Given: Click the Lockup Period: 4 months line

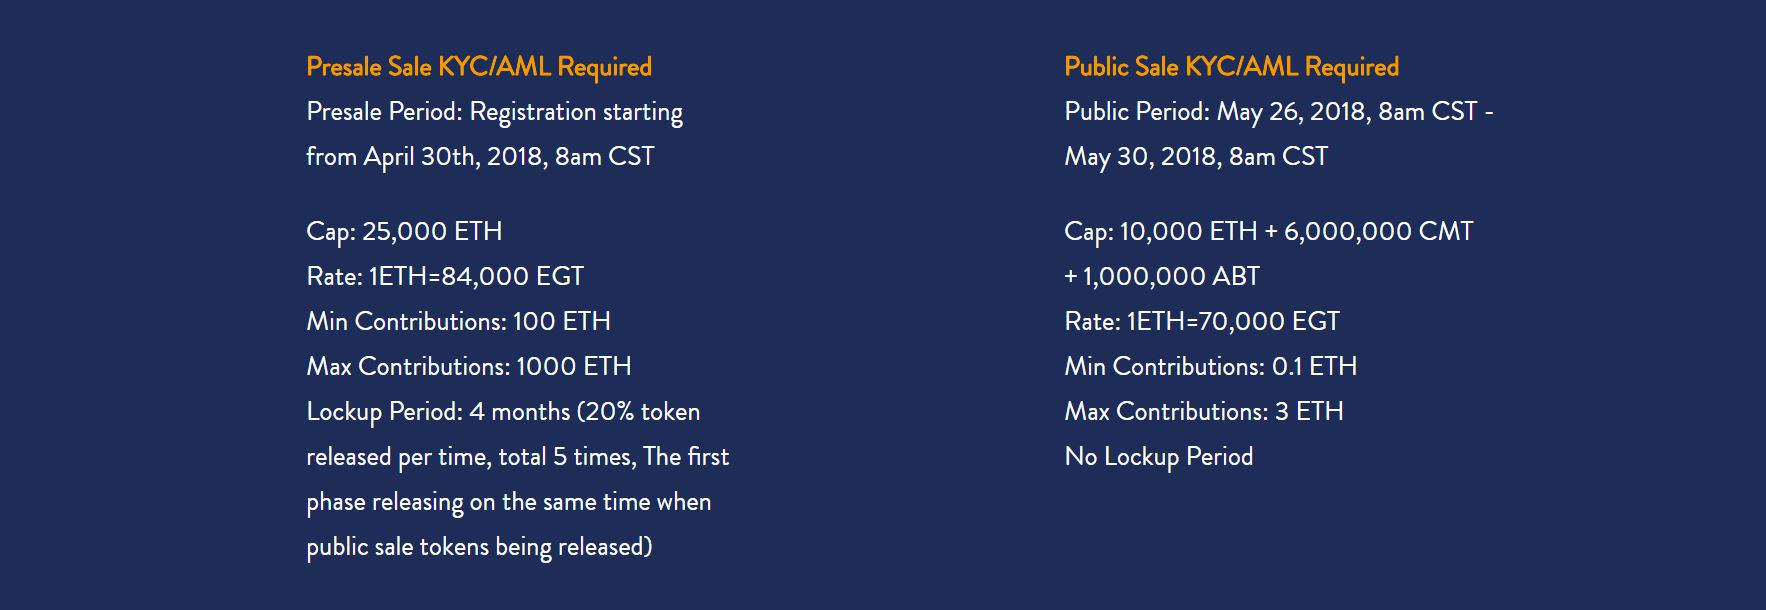Looking at the screenshot, I should coord(503,412).
